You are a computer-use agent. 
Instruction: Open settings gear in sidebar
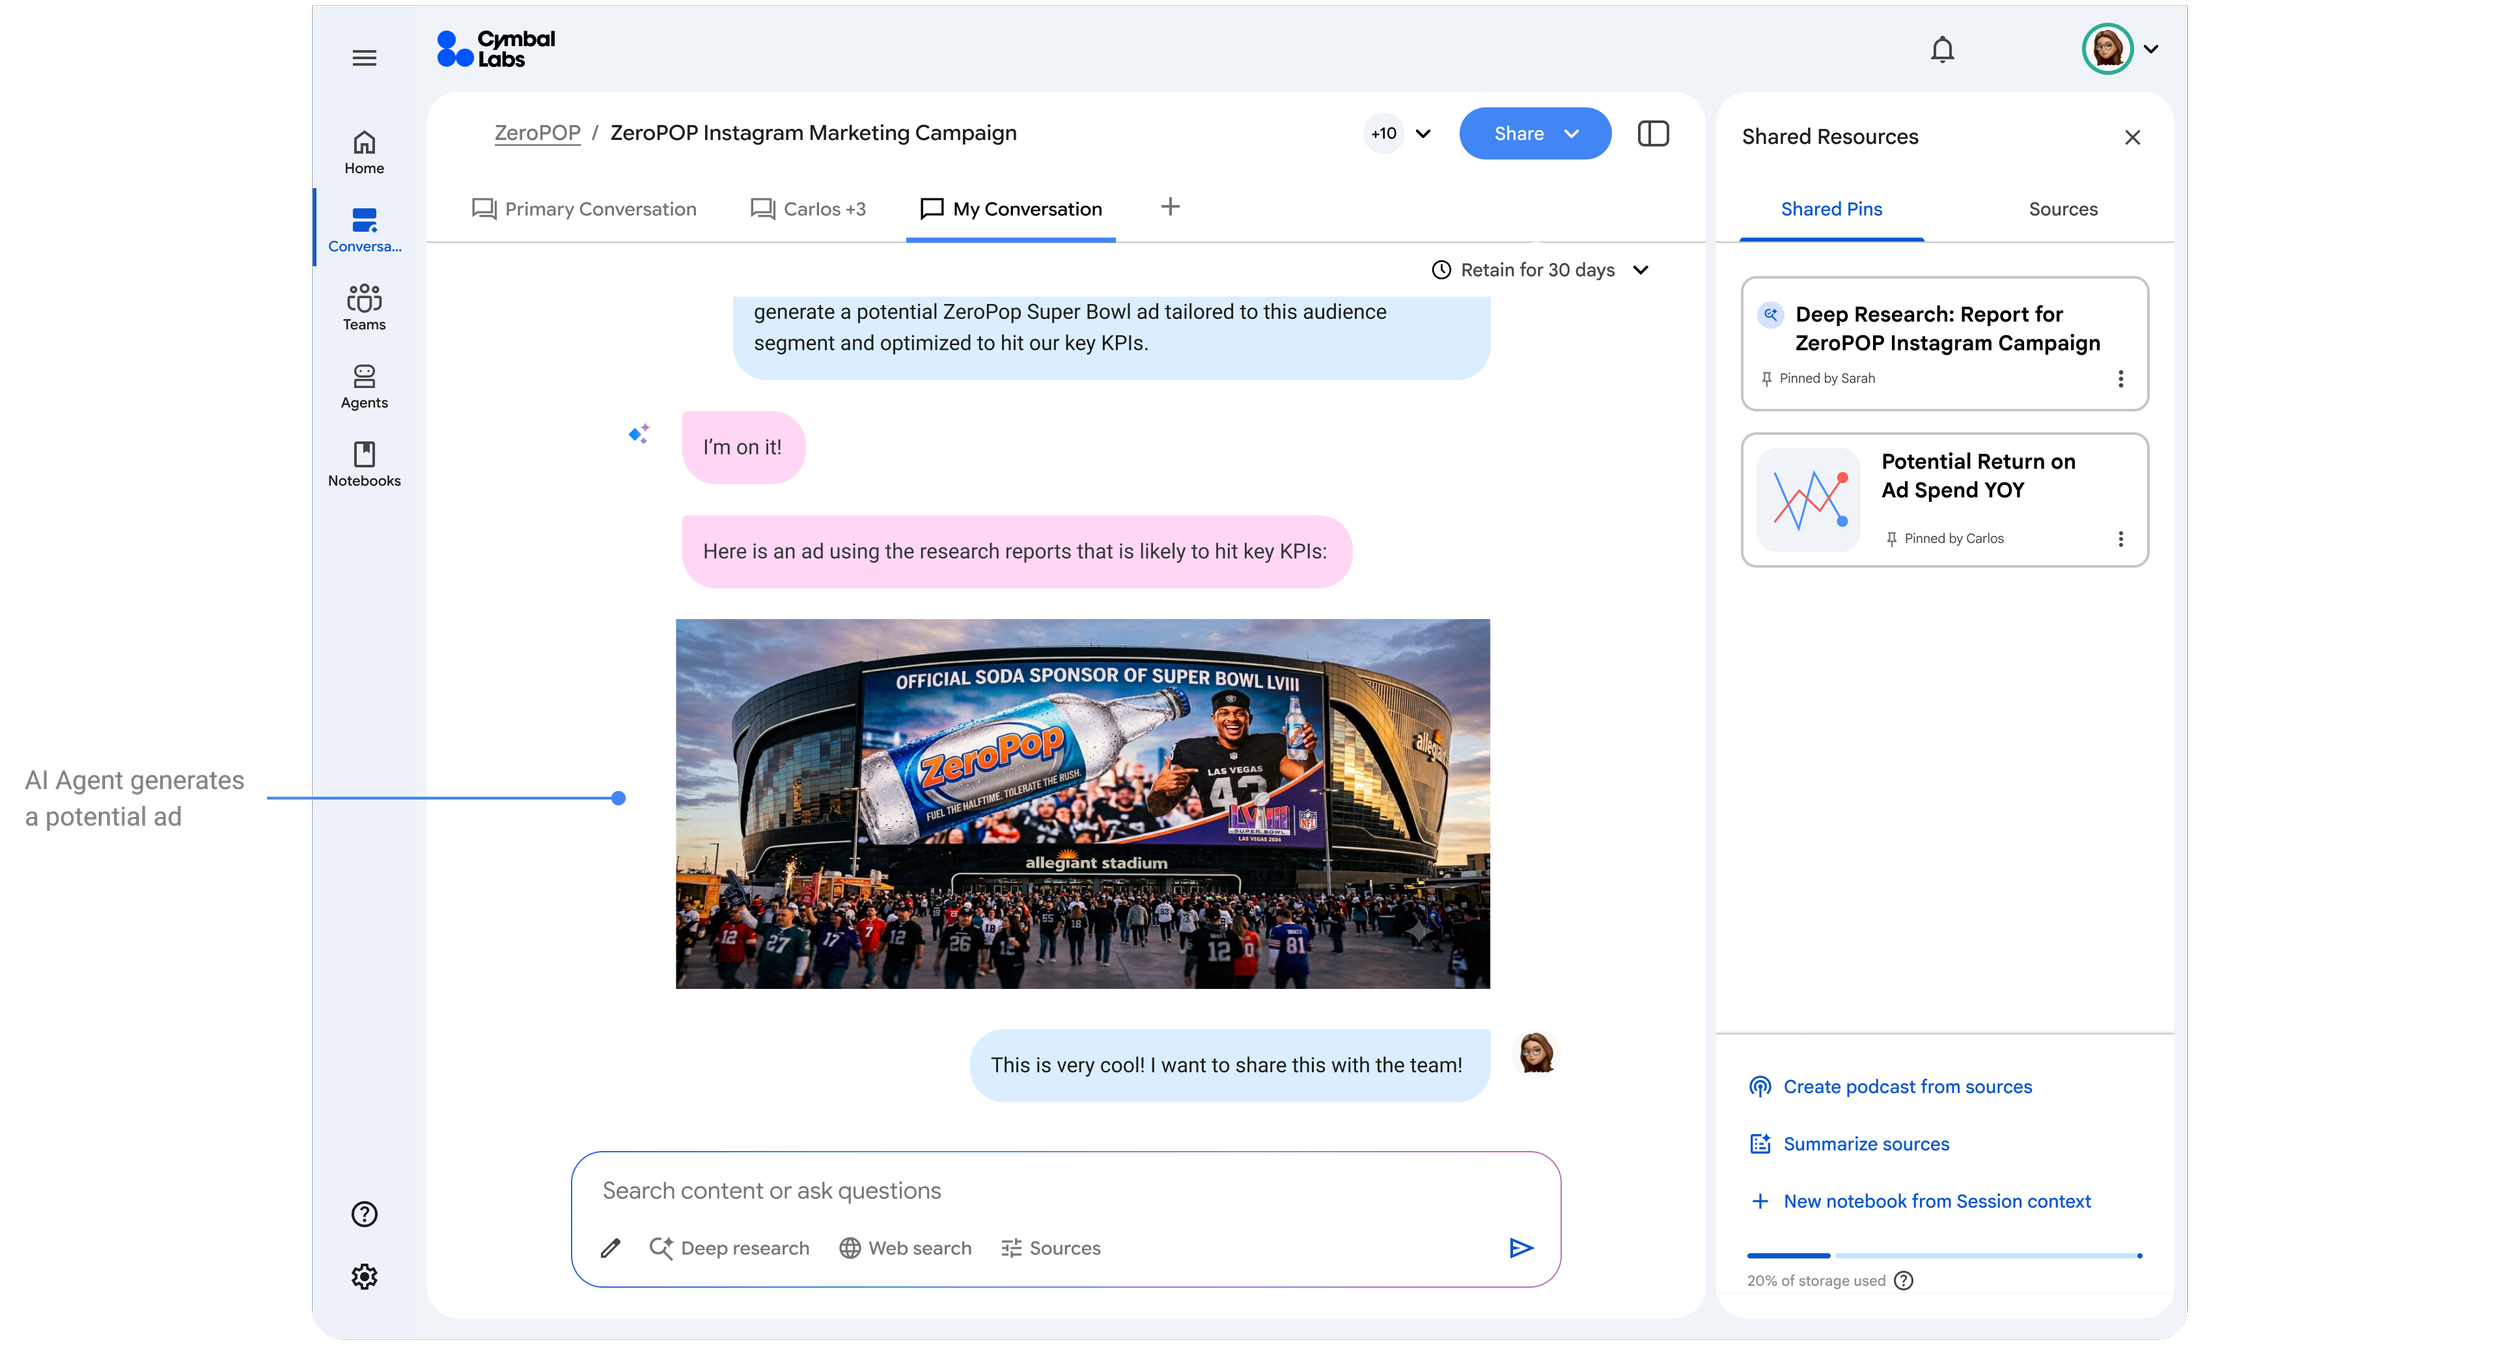pyautogui.click(x=364, y=1277)
